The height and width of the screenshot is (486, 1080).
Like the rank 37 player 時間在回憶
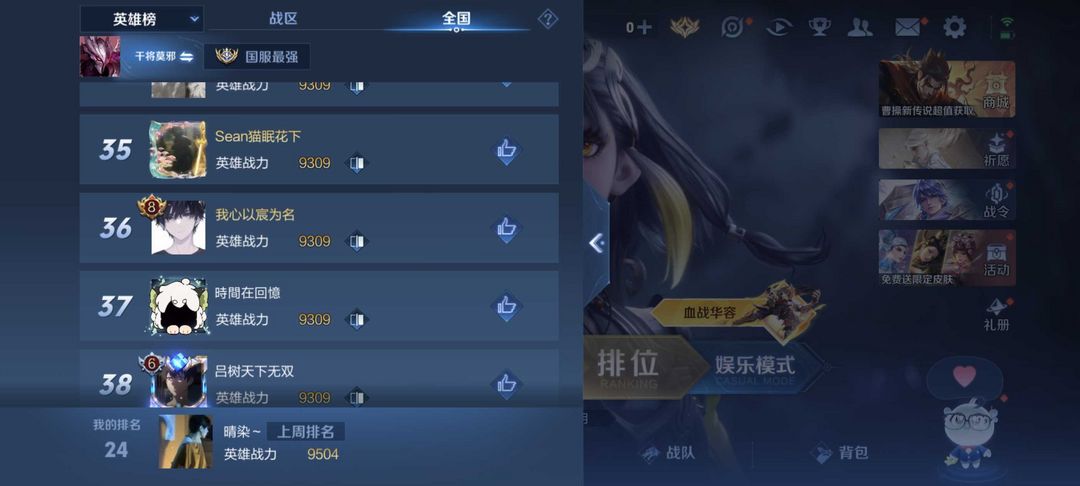[x=506, y=306]
